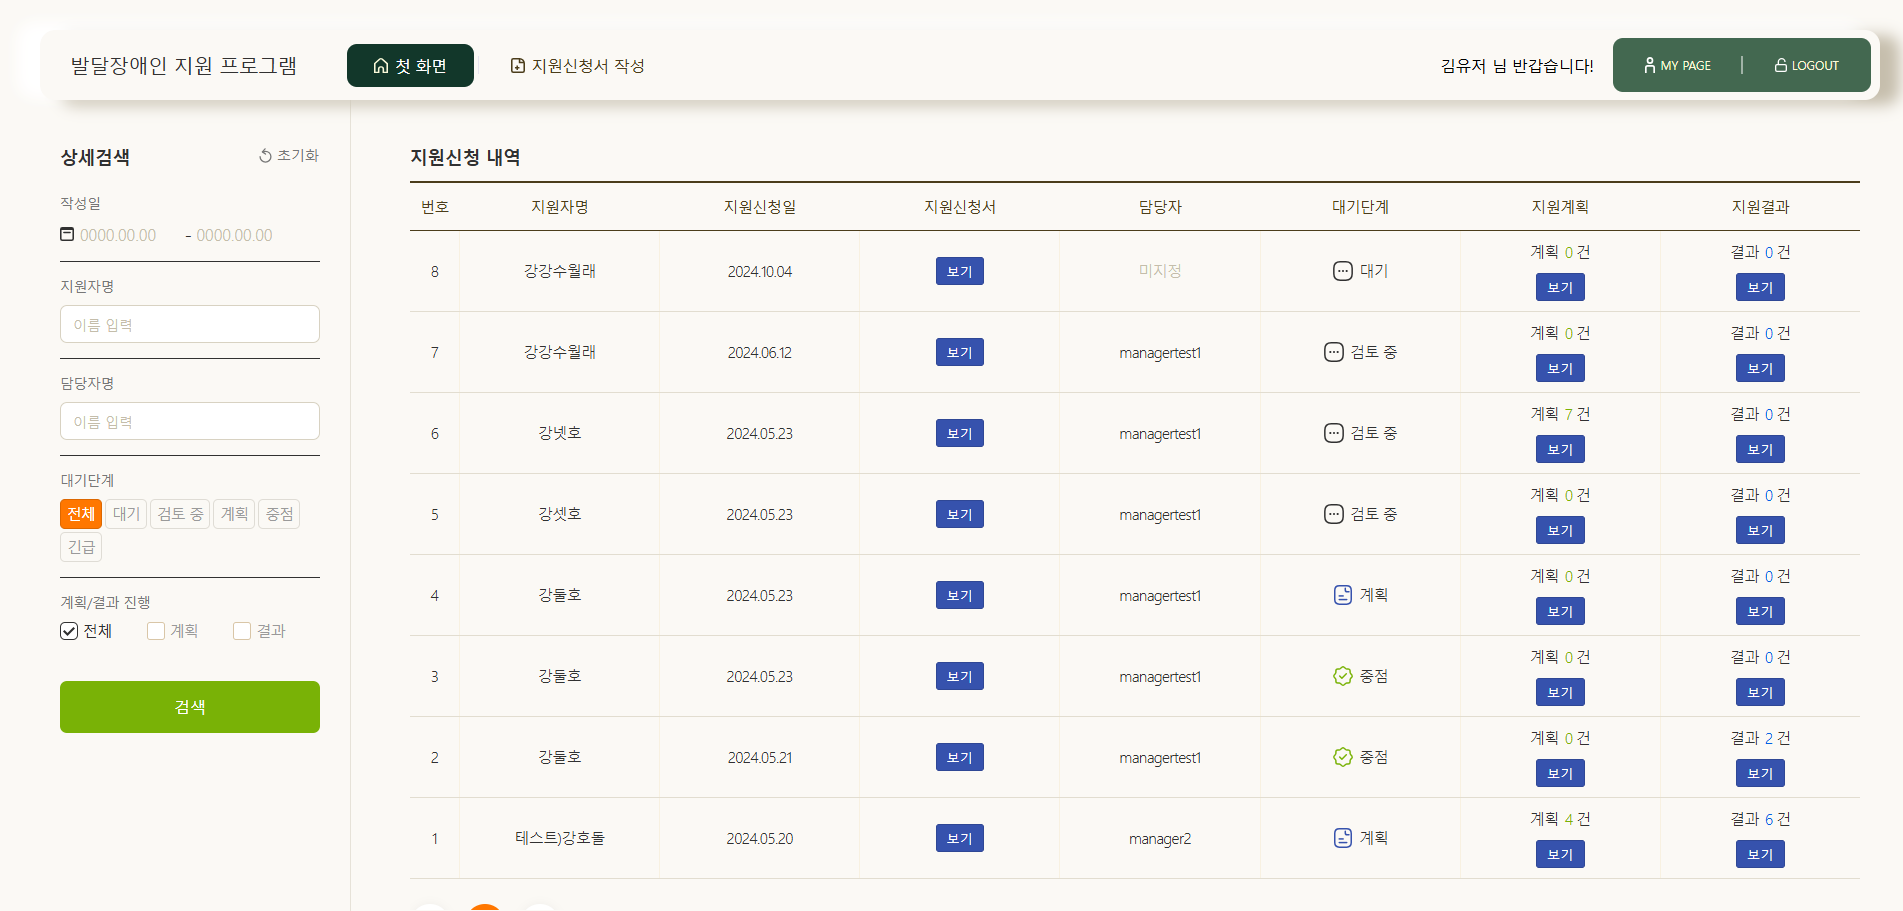1903x911 pixels.
Task: Click applicant name 테스트)강호돌
Action: click(x=560, y=838)
